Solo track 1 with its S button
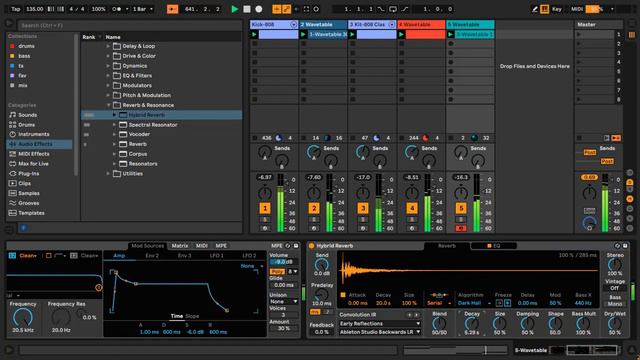The image size is (640, 360). pyautogui.click(x=265, y=220)
